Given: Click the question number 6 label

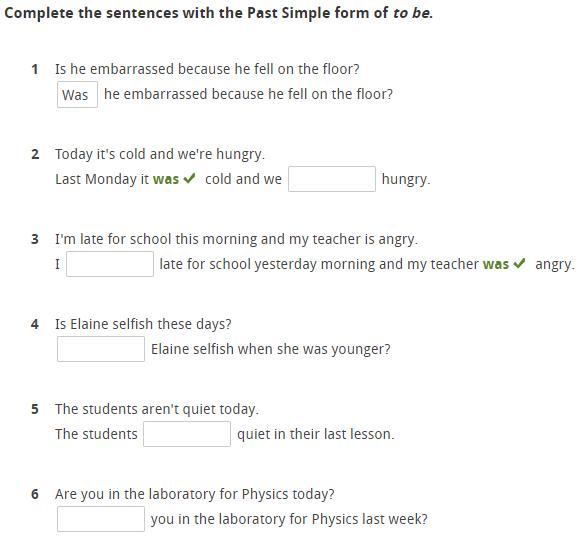Looking at the screenshot, I should pos(35,494).
